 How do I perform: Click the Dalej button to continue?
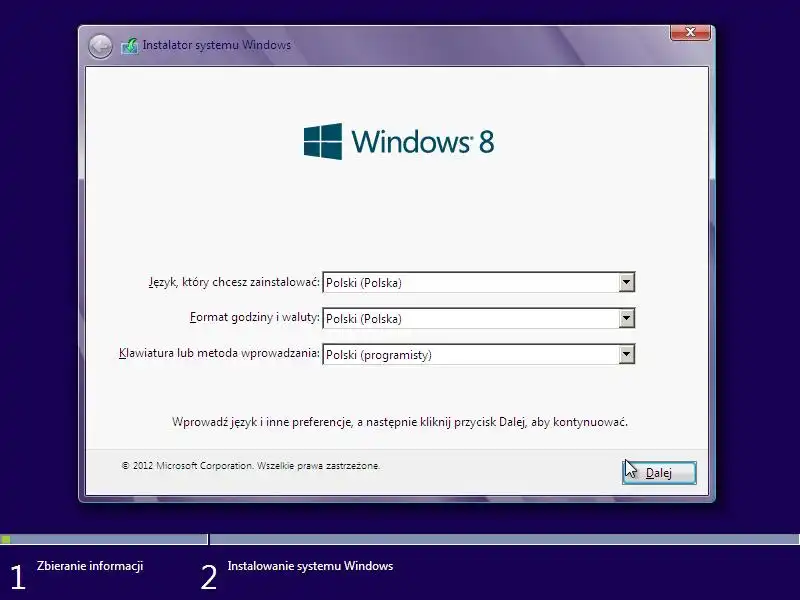659,473
